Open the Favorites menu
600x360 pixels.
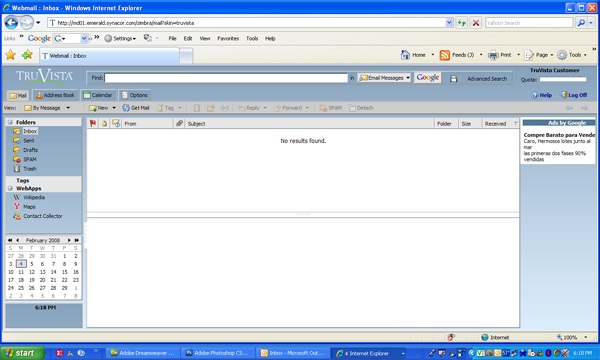228,38
